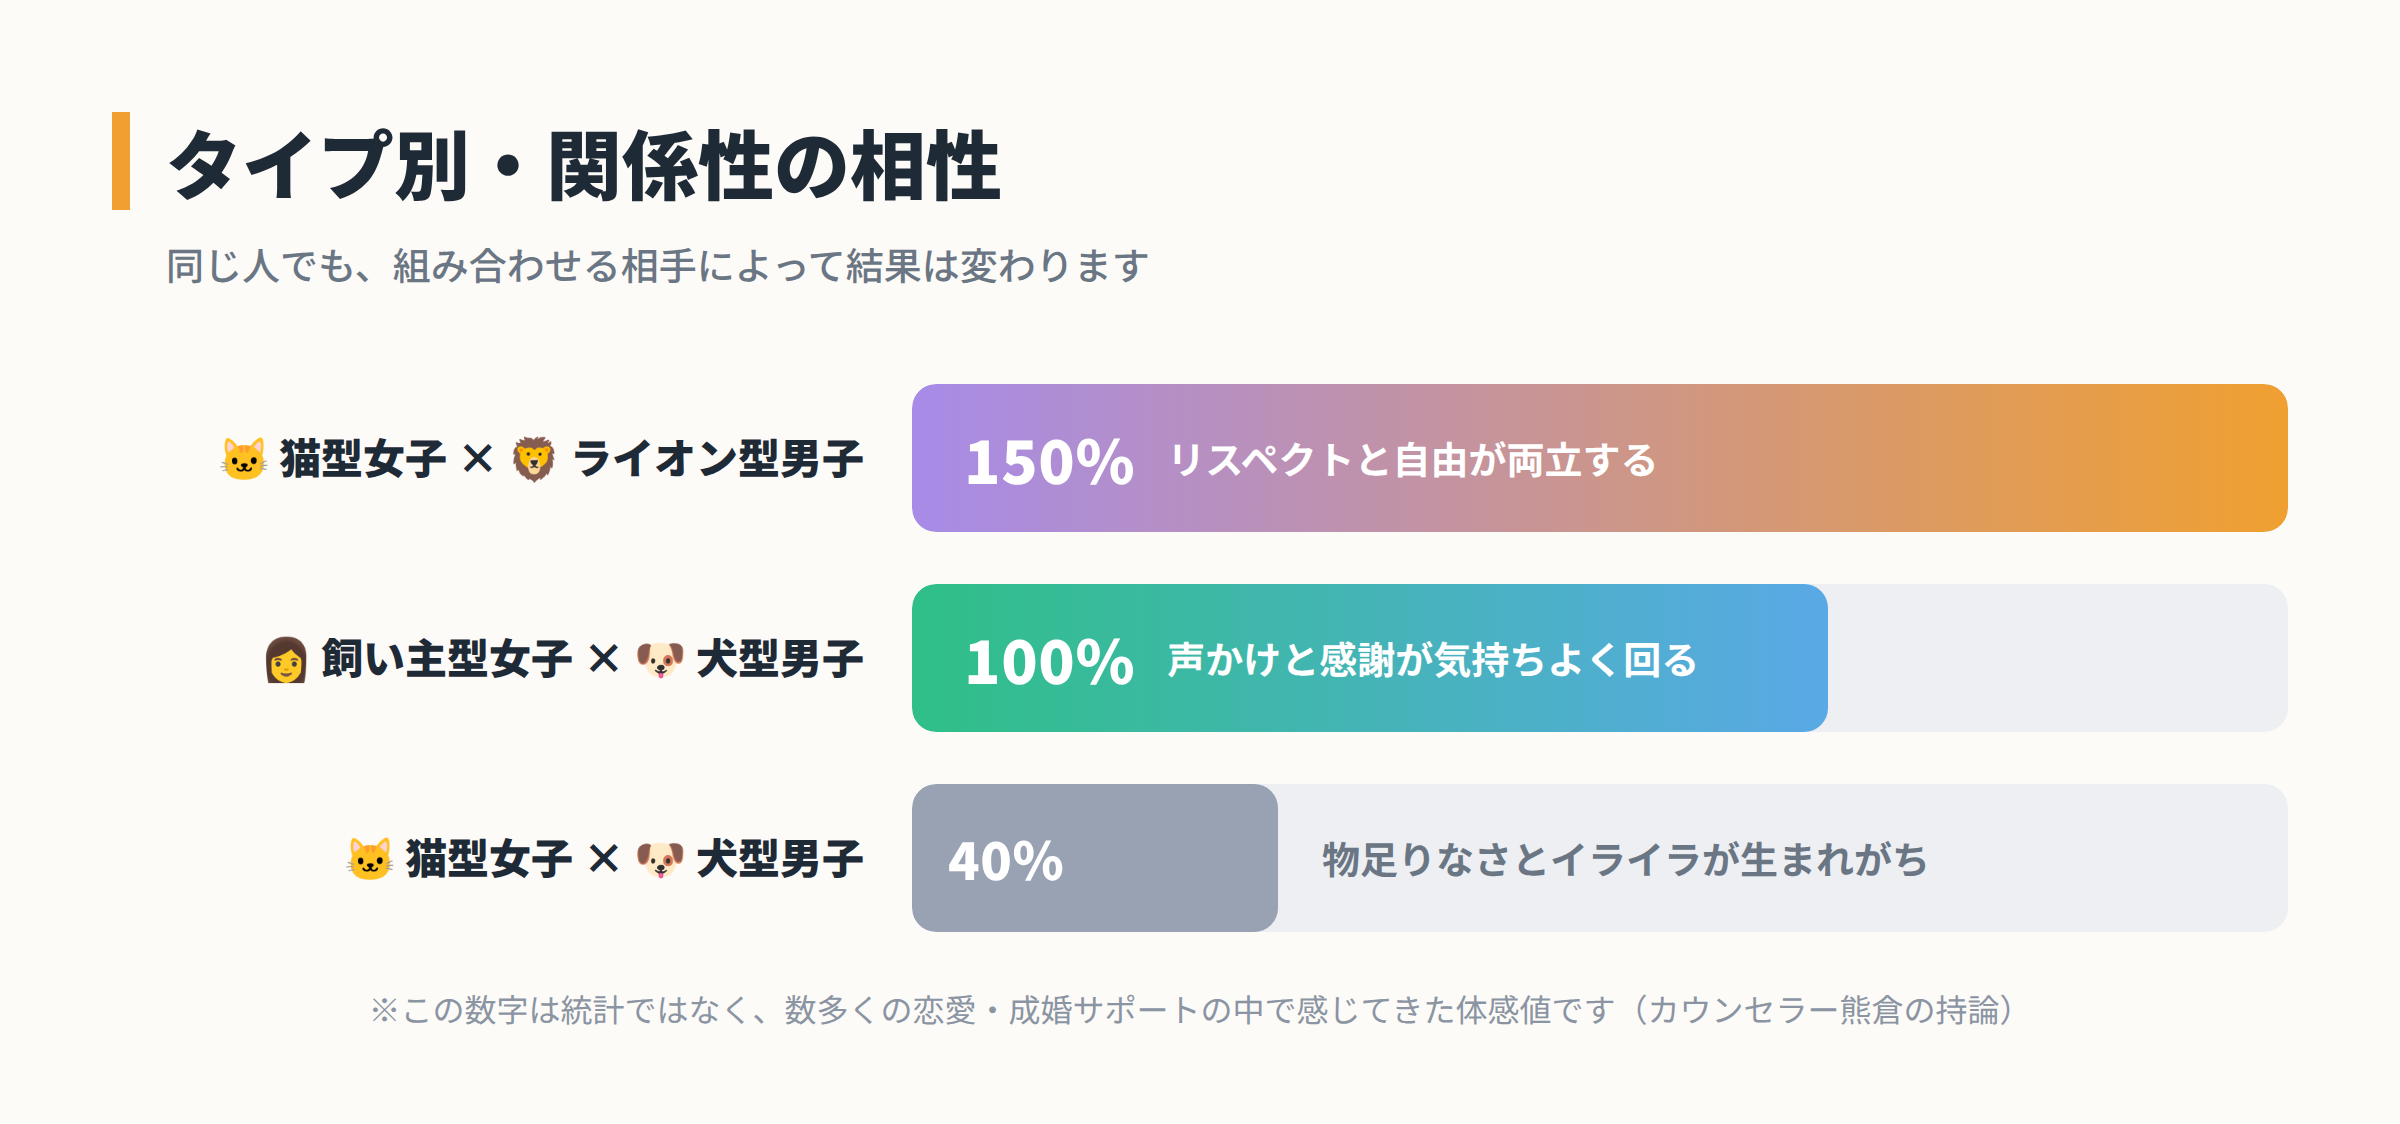2400x1124 pixels.
Task: Click the text リスペクトと自由が両立する
Action: coord(1413,460)
